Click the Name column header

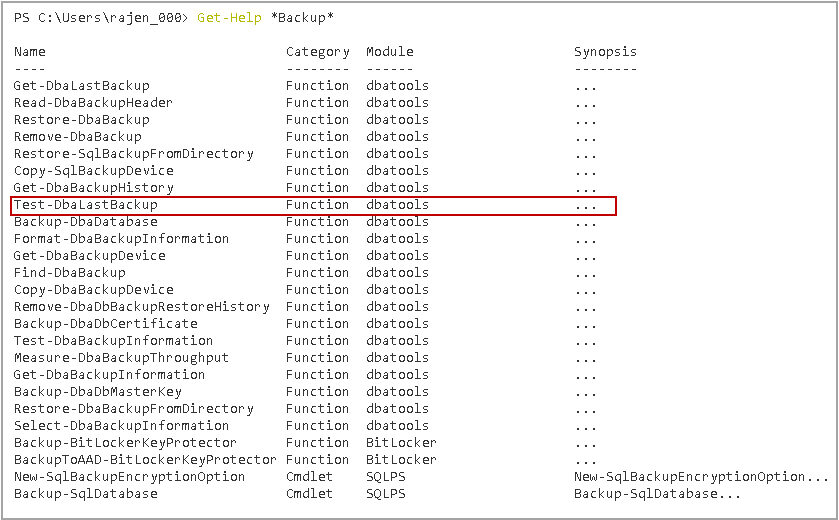[x=29, y=51]
